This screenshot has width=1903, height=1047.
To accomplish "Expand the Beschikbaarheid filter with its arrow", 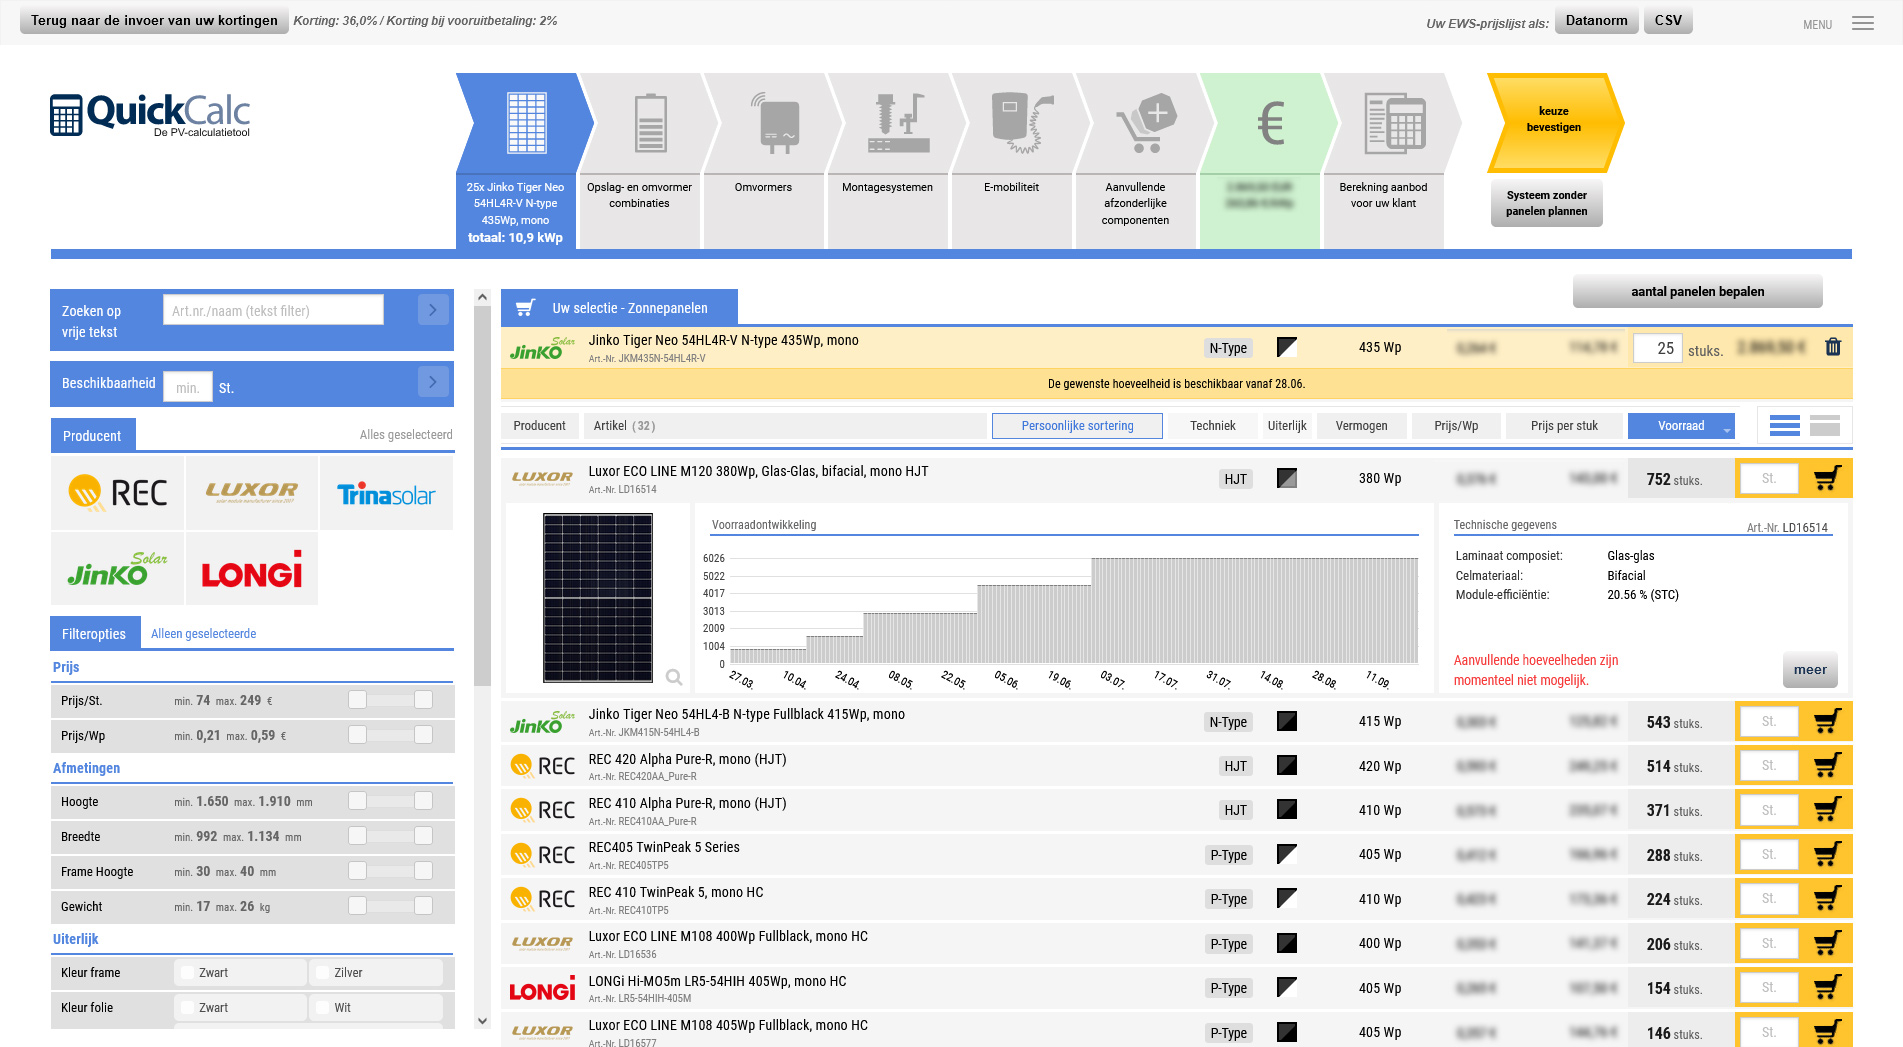I will [433, 381].
